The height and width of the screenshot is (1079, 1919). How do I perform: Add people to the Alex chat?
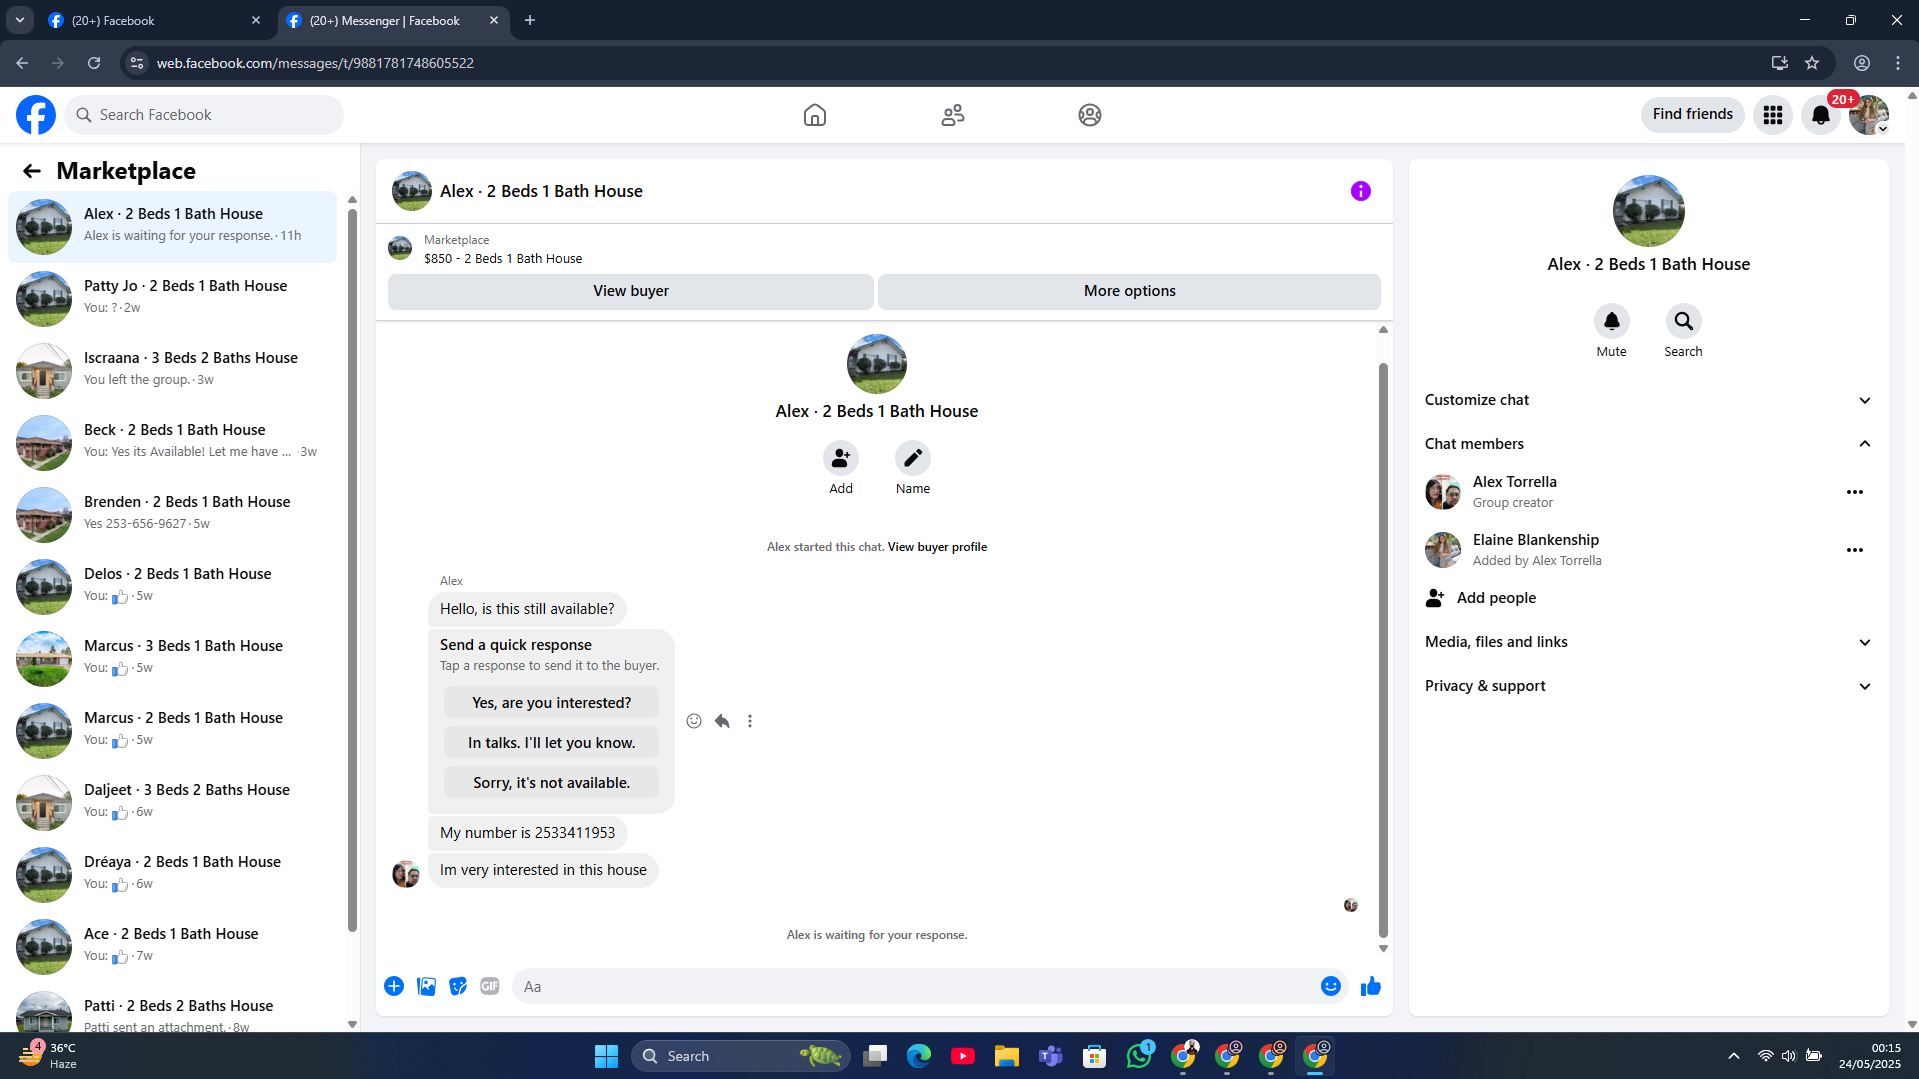(841, 458)
